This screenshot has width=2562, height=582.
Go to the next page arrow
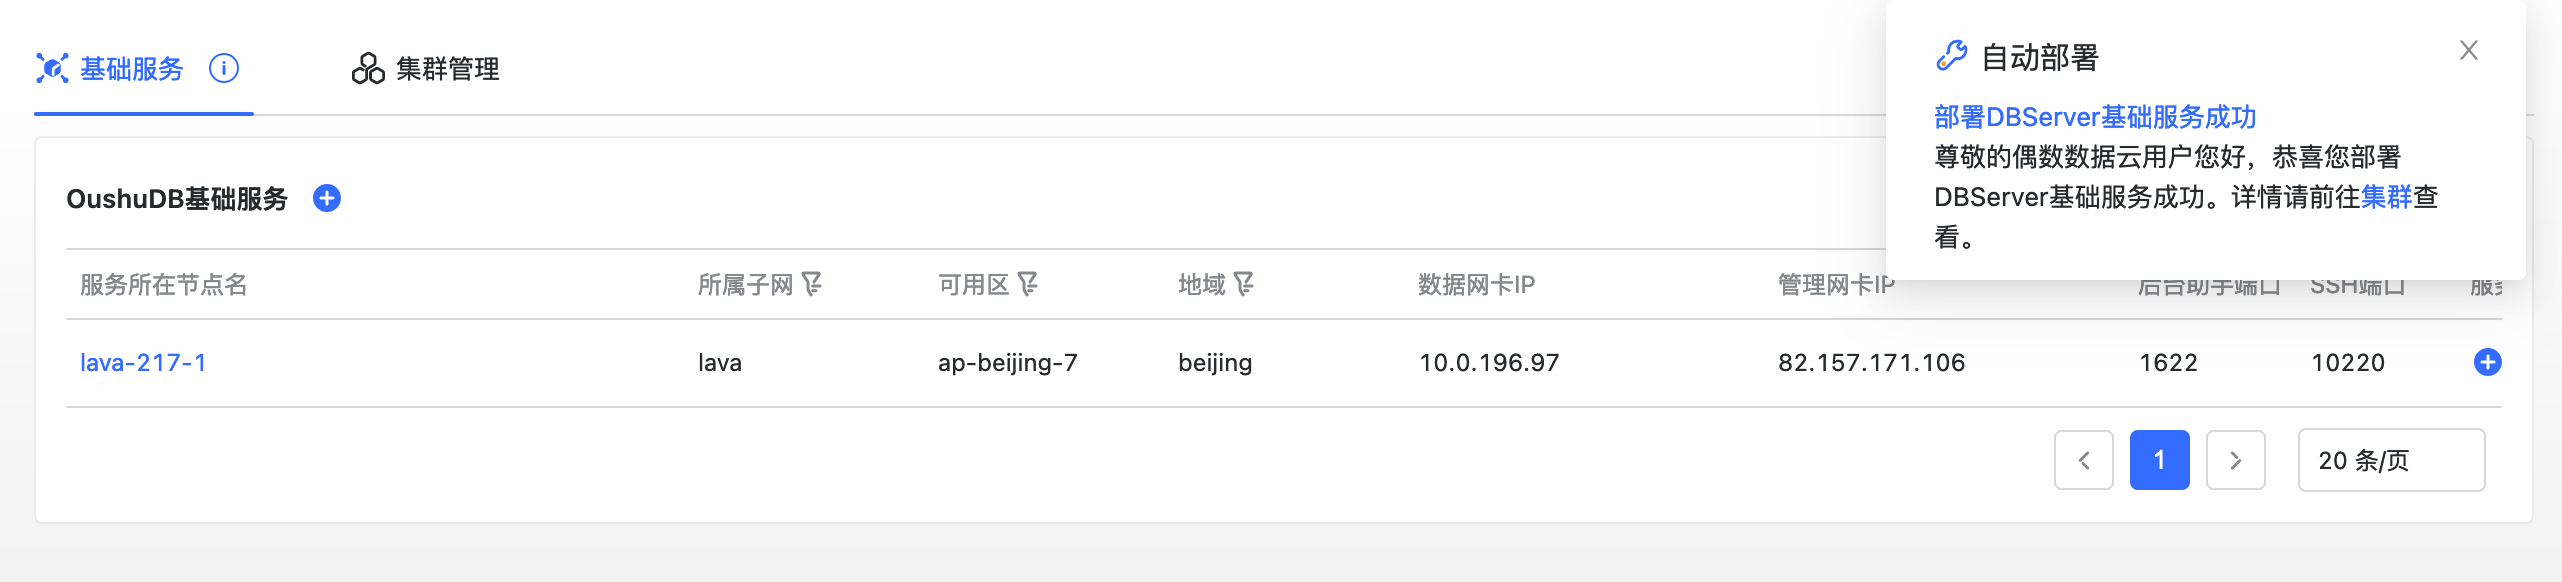2235,460
